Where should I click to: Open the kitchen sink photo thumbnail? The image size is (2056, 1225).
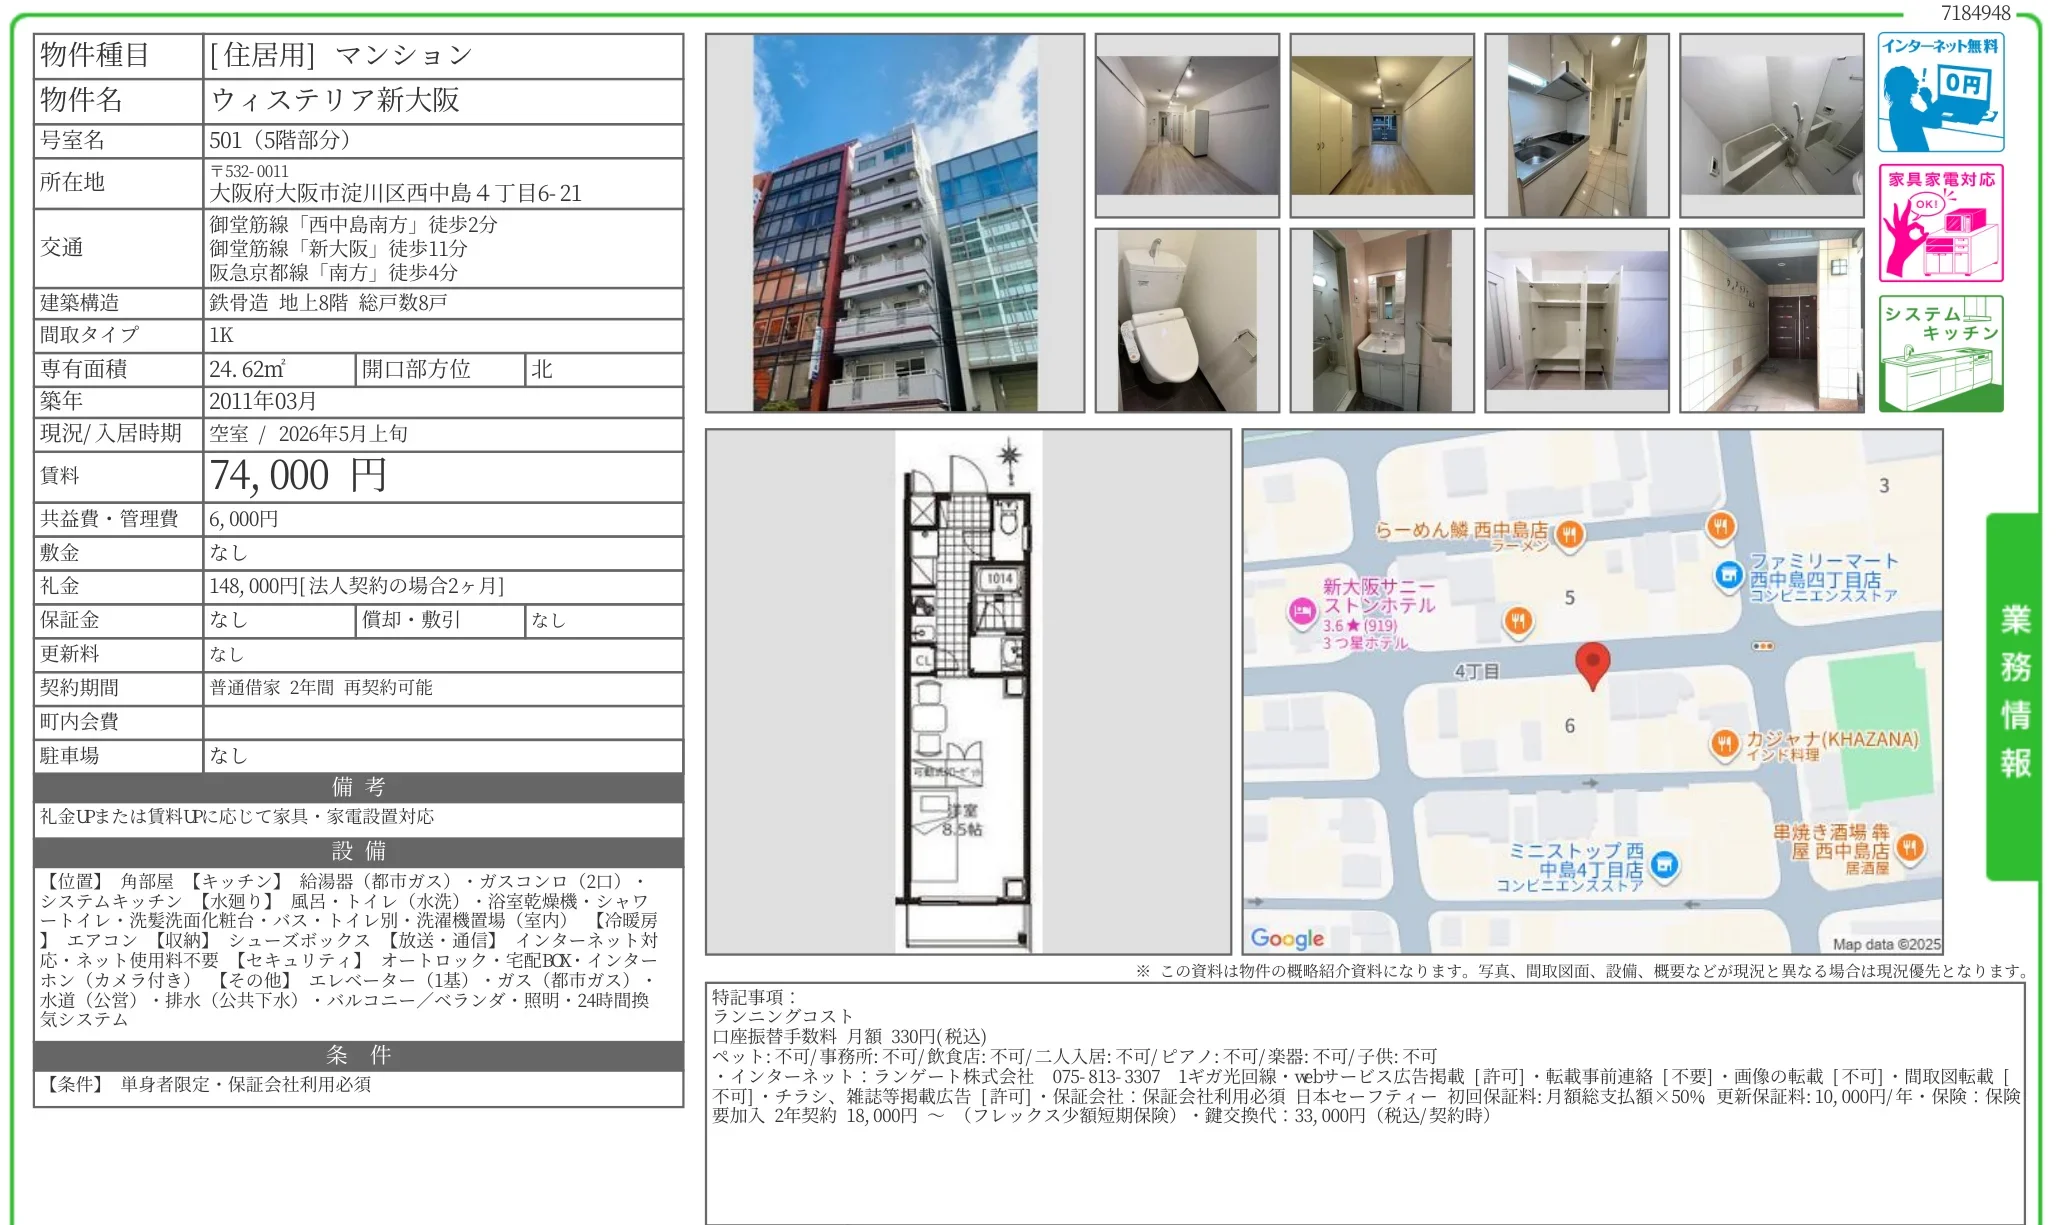pos(1576,125)
